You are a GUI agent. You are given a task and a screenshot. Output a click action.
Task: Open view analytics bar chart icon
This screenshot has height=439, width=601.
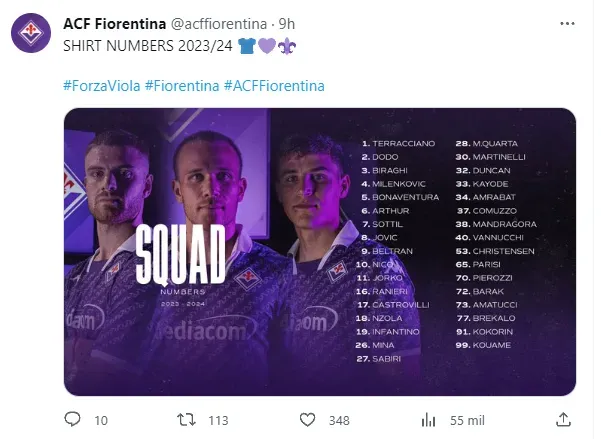[428, 420]
